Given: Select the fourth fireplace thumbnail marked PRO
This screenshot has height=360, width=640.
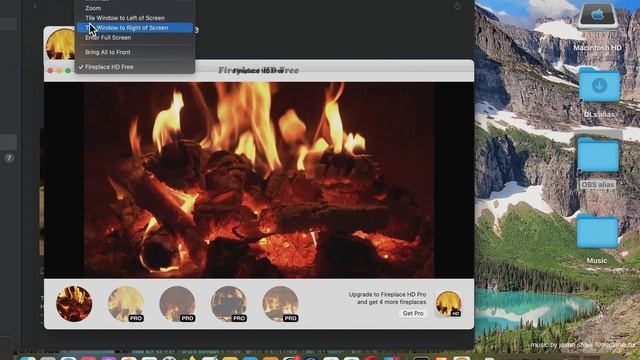Looking at the screenshot, I should [229, 303].
